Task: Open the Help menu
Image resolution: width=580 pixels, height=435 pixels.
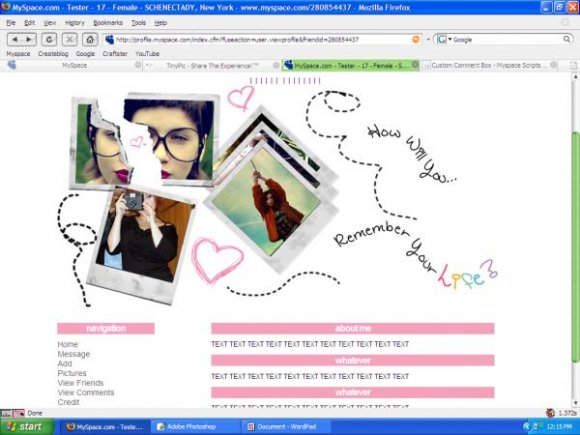Action: click(161, 23)
